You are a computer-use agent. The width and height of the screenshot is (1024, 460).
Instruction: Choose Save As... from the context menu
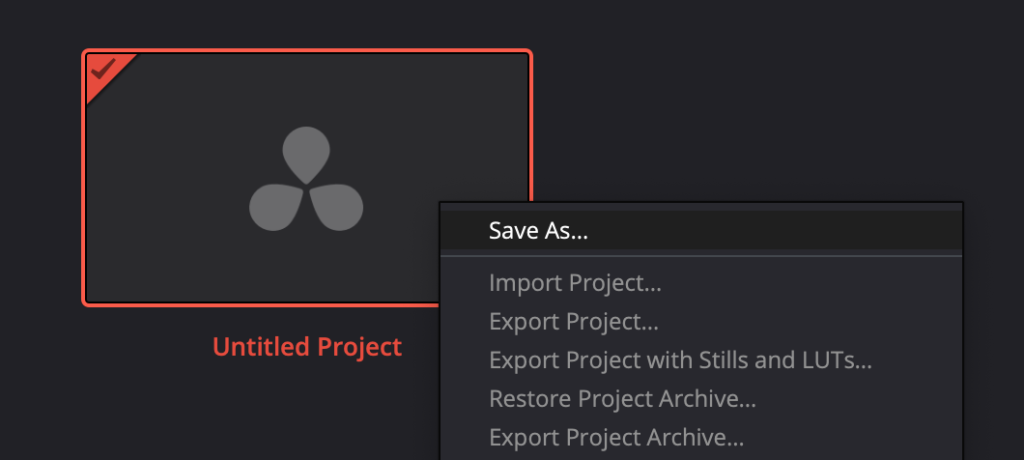pyautogui.click(x=538, y=231)
